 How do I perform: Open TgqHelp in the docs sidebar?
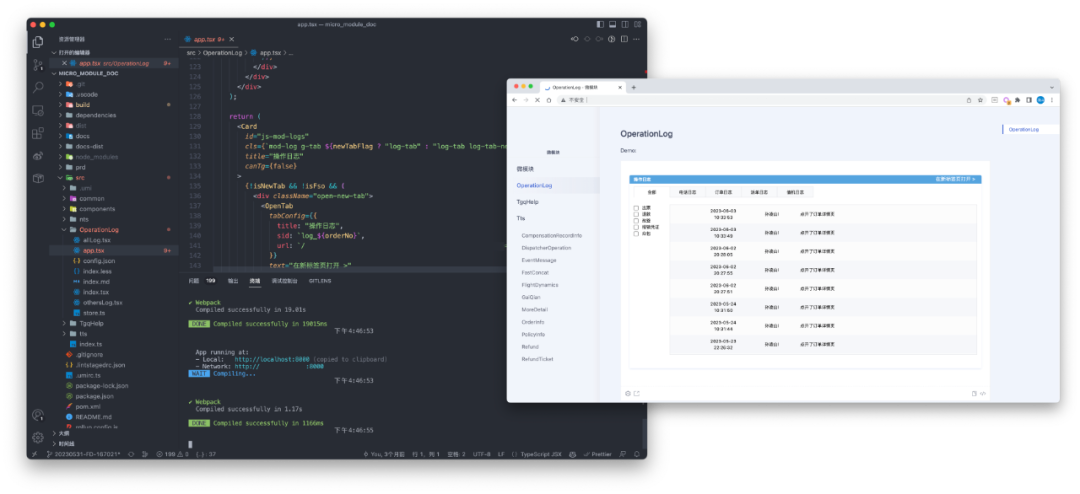click(527, 202)
